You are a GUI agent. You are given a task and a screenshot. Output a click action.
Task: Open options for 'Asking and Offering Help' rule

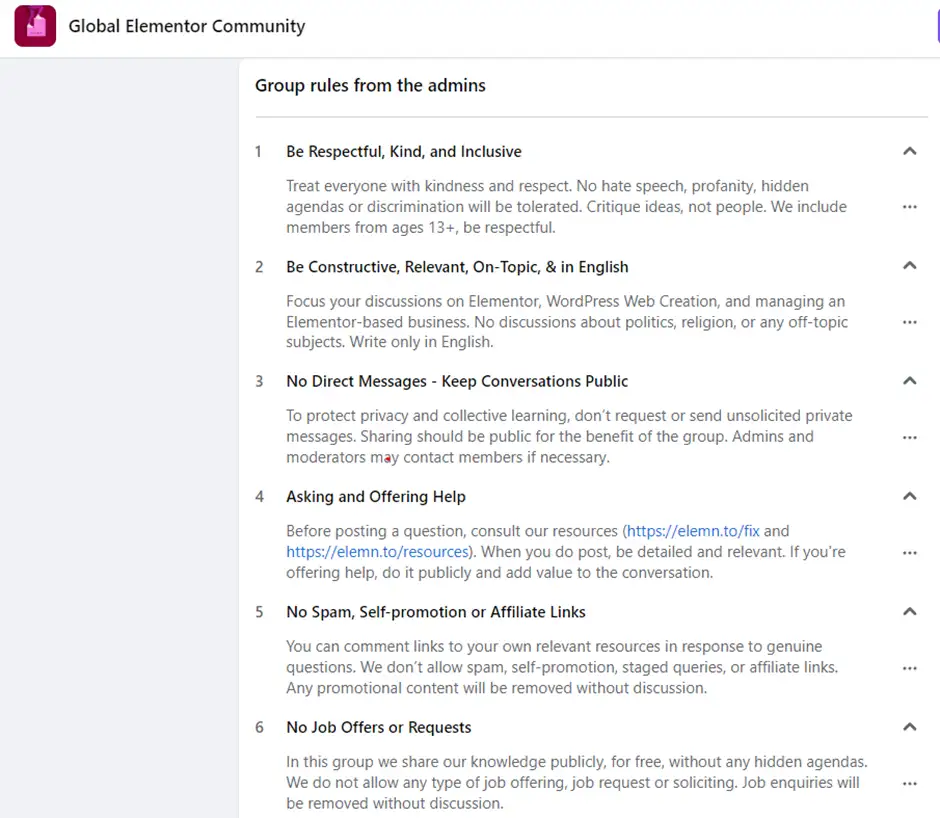(910, 552)
